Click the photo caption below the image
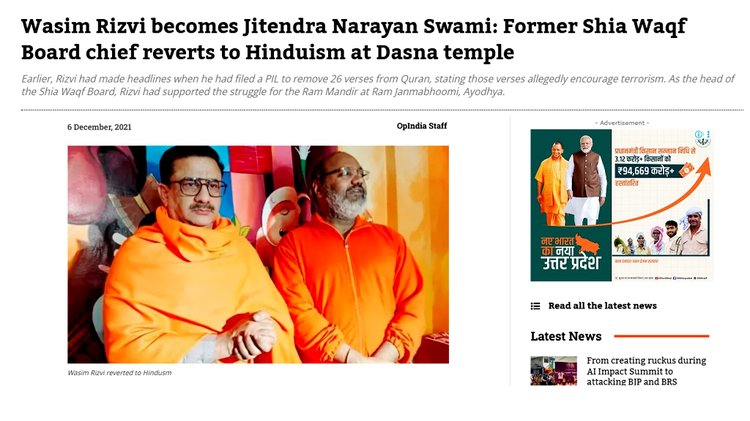Viewport: 750px width, 421px height. point(120,373)
